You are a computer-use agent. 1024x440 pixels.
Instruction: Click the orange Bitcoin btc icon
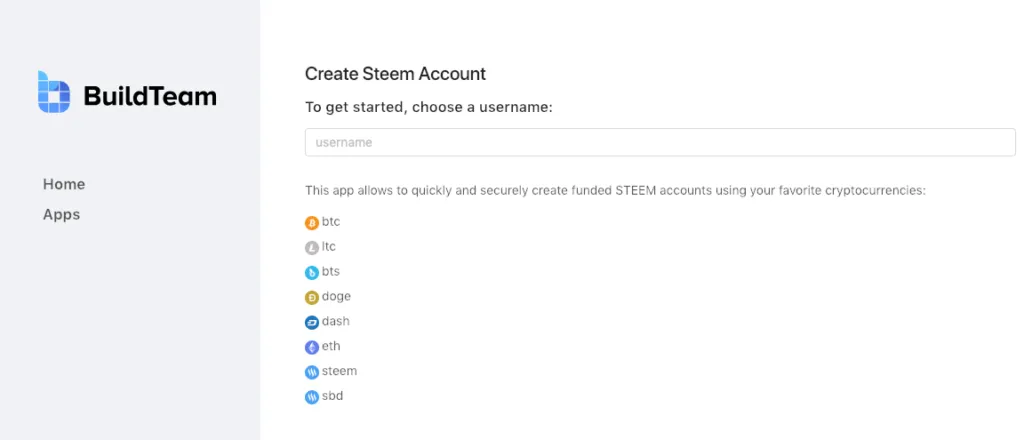(x=312, y=223)
